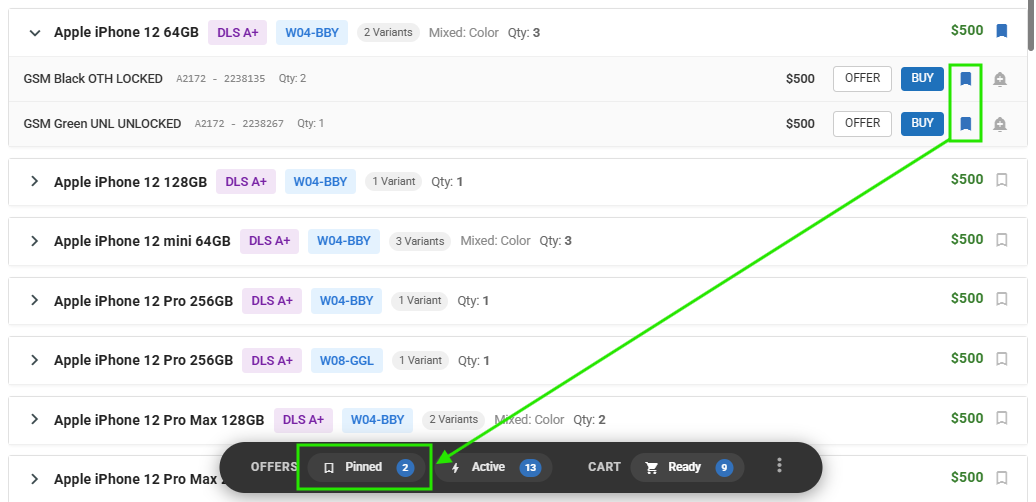Set alert bell for GSM Green UNL UNLOCKED

coord(1000,124)
